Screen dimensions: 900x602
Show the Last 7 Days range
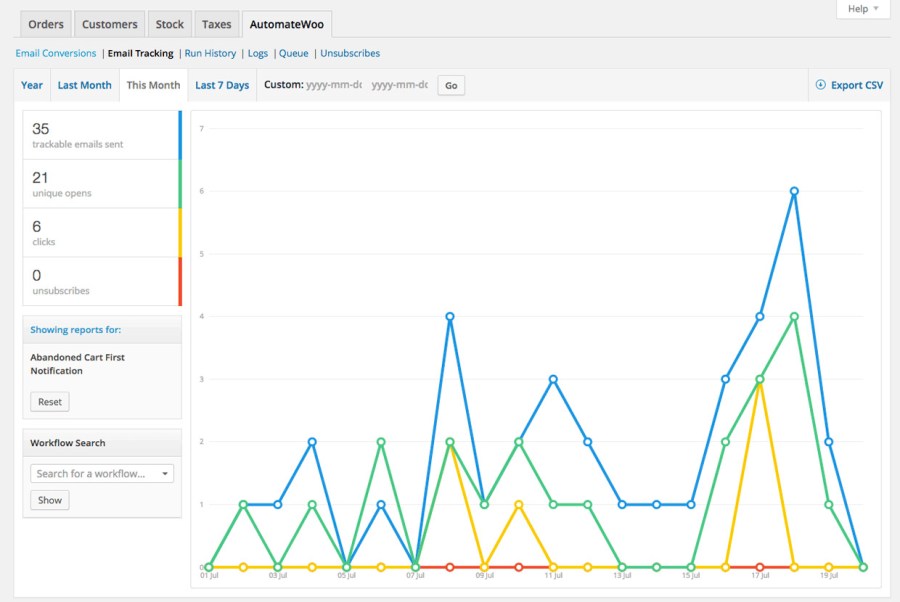click(222, 85)
